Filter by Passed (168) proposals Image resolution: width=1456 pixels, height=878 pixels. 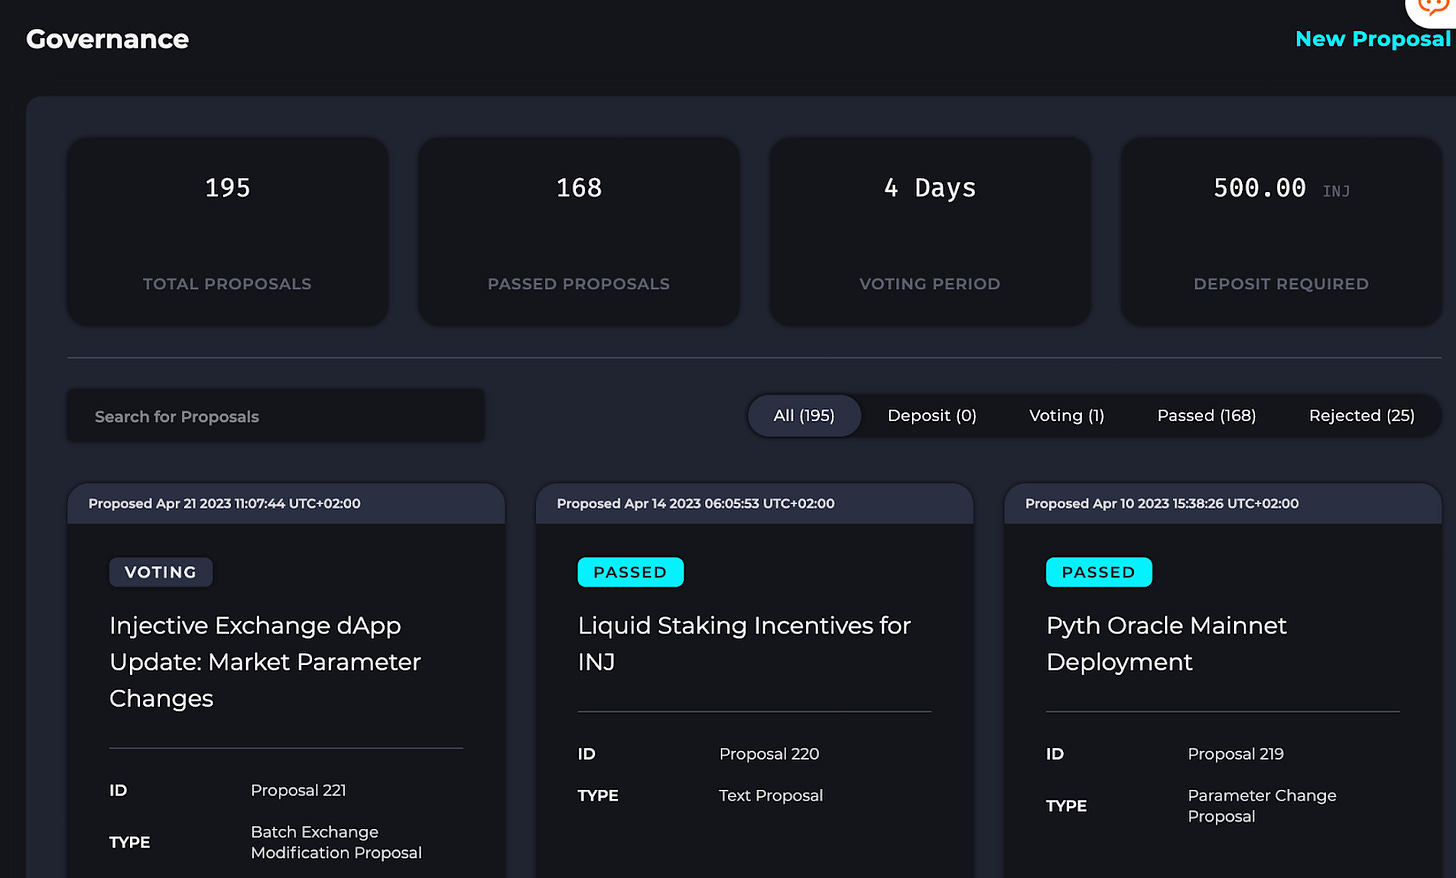1207,416
